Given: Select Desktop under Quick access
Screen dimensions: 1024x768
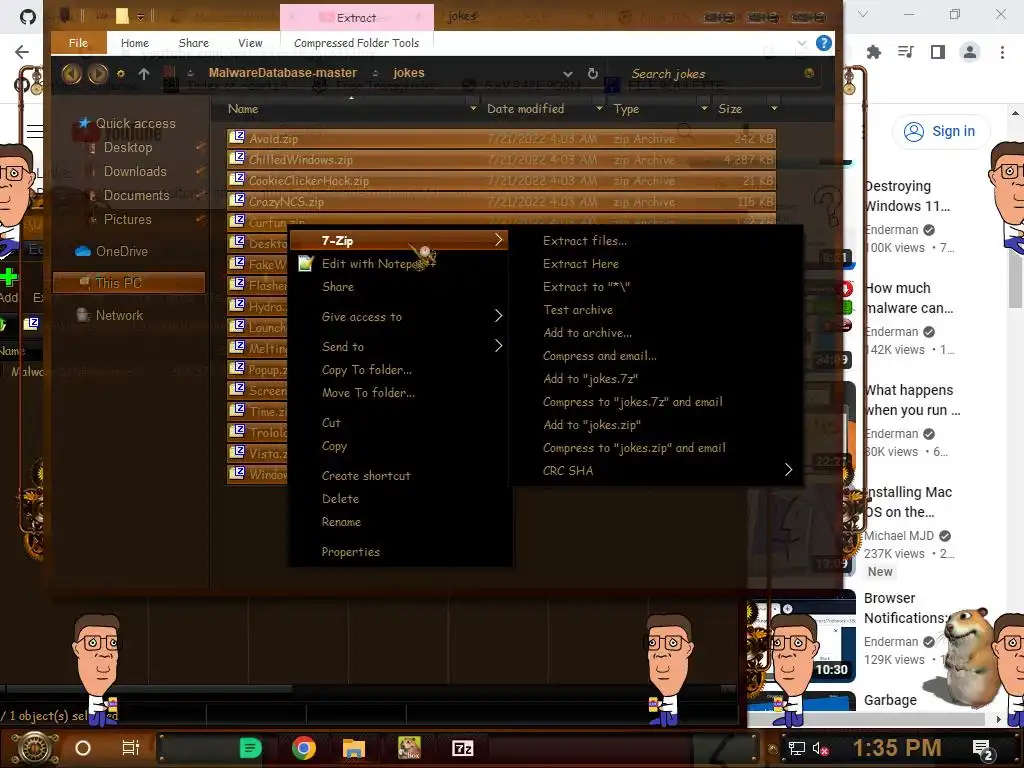Looking at the screenshot, I should 128,148.
